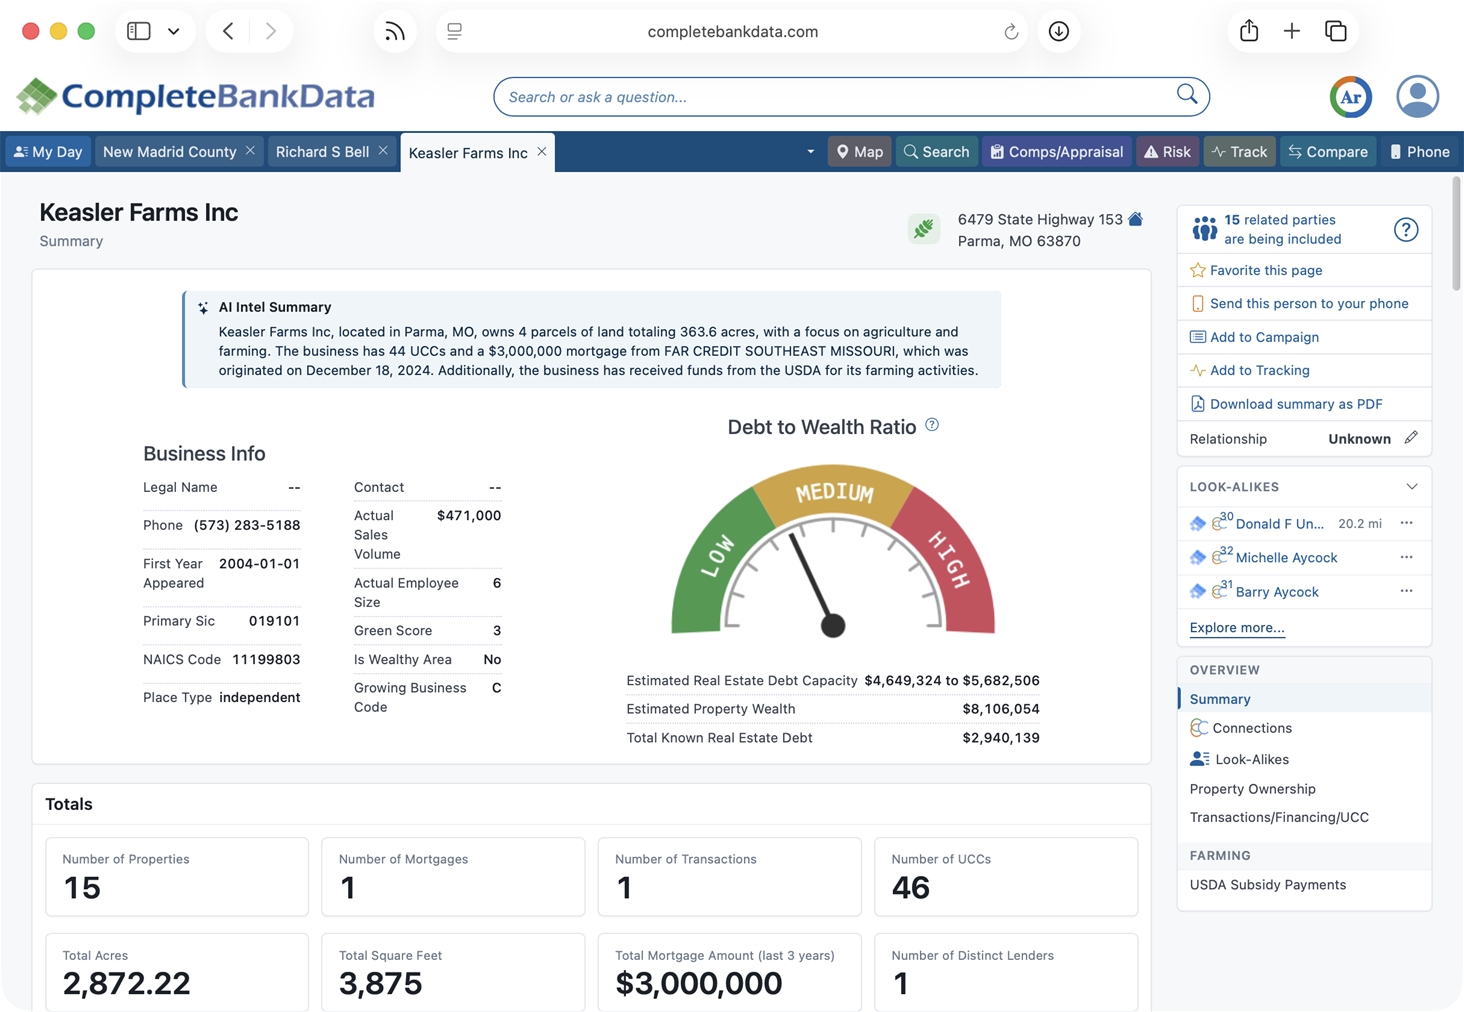The width and height of the screenshot is (1464, 1012).
Task: Click the Debt to Wealth gauge needle
Action: [816, 583]
